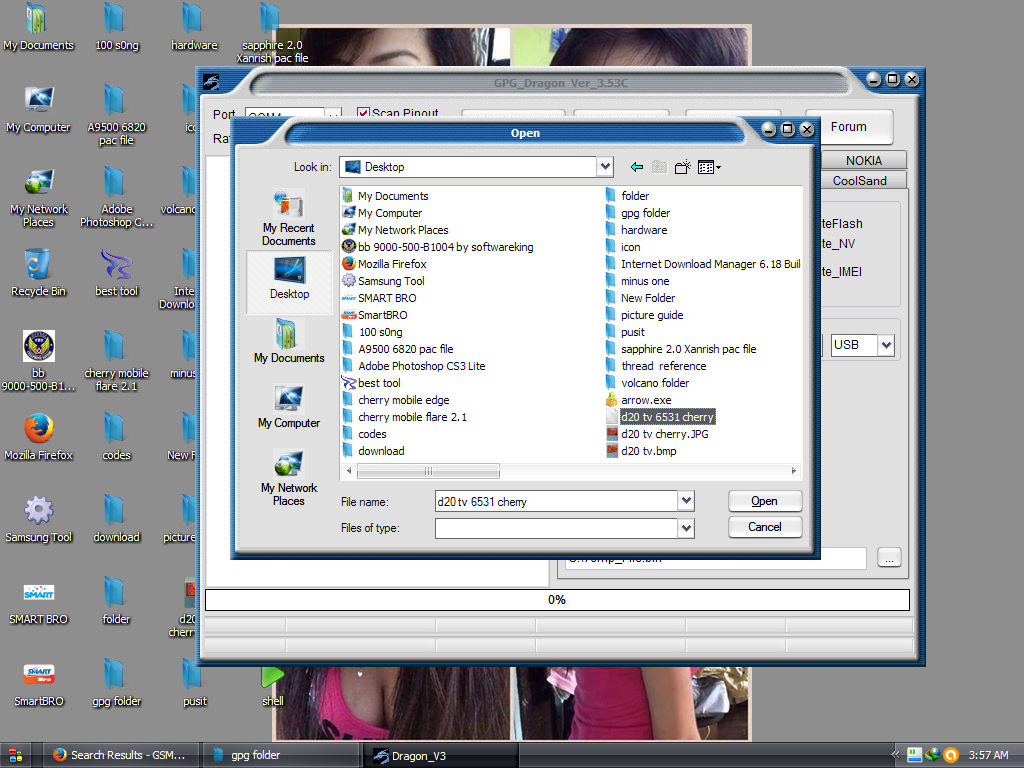
Task: Click the Open button
Action: [x=764, y=501]
